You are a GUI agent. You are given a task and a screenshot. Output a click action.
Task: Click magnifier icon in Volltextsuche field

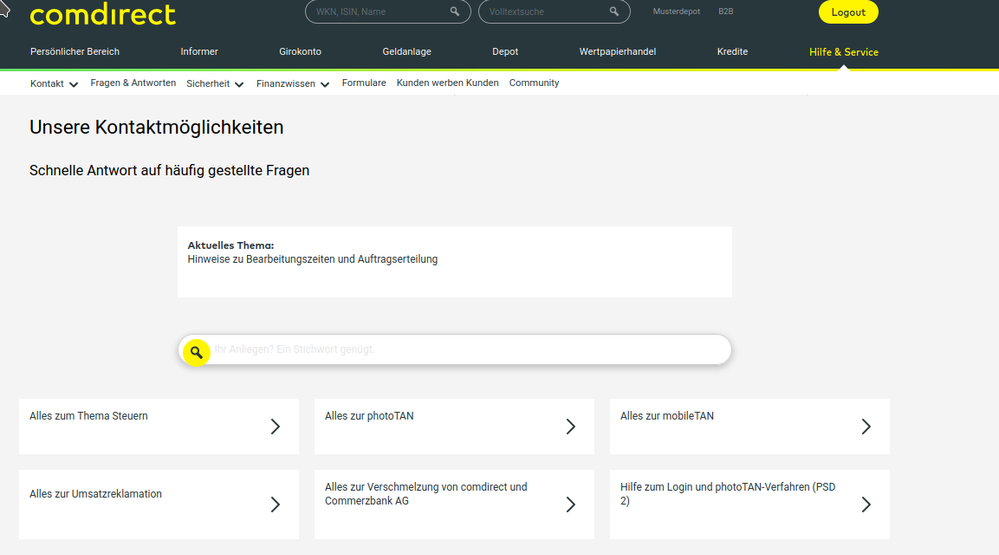614,12
